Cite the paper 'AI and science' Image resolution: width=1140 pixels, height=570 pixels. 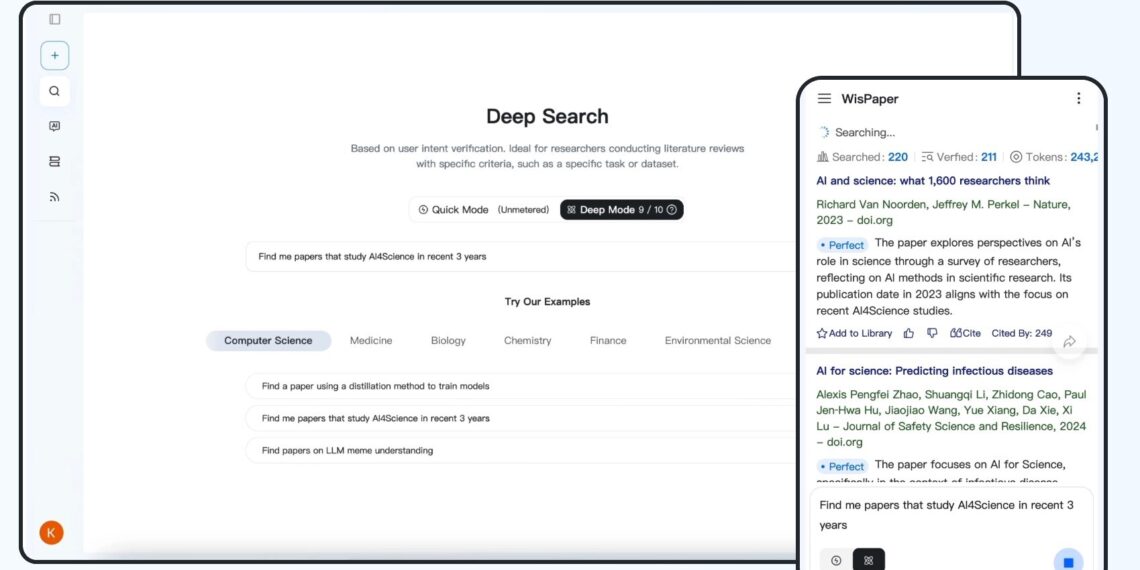(966, 333)
